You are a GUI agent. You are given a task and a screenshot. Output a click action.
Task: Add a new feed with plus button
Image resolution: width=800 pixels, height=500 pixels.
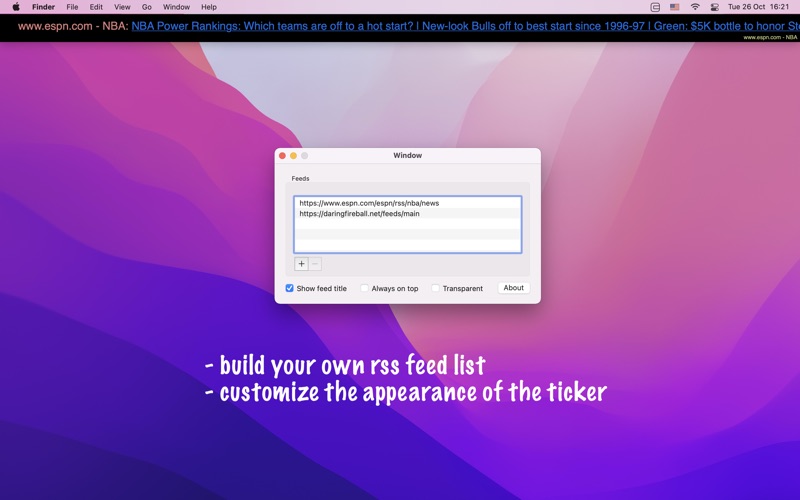(302, 264)
